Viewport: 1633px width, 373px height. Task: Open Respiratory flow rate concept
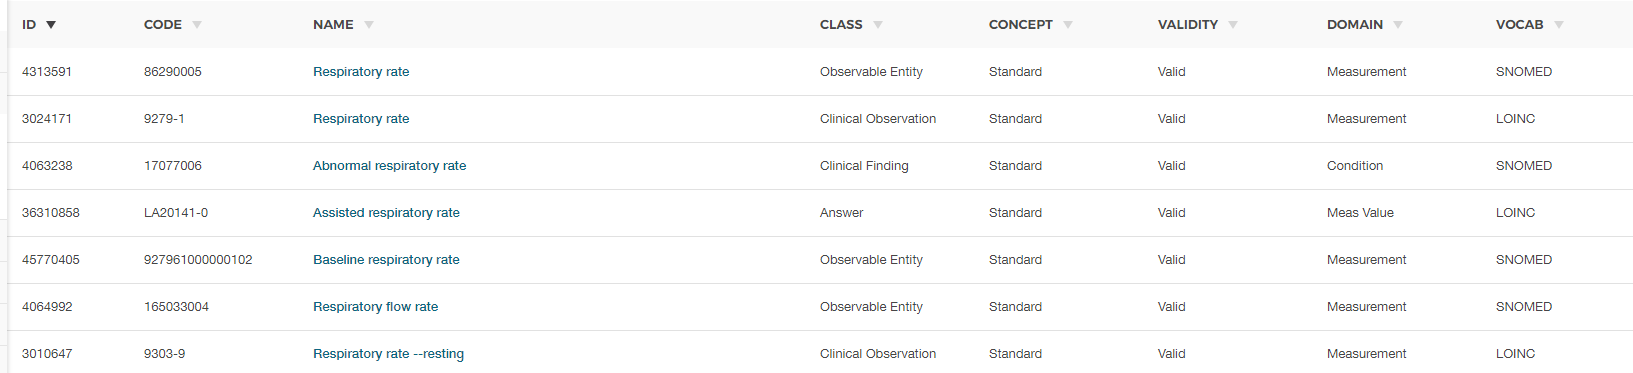[x=375, y=307]
